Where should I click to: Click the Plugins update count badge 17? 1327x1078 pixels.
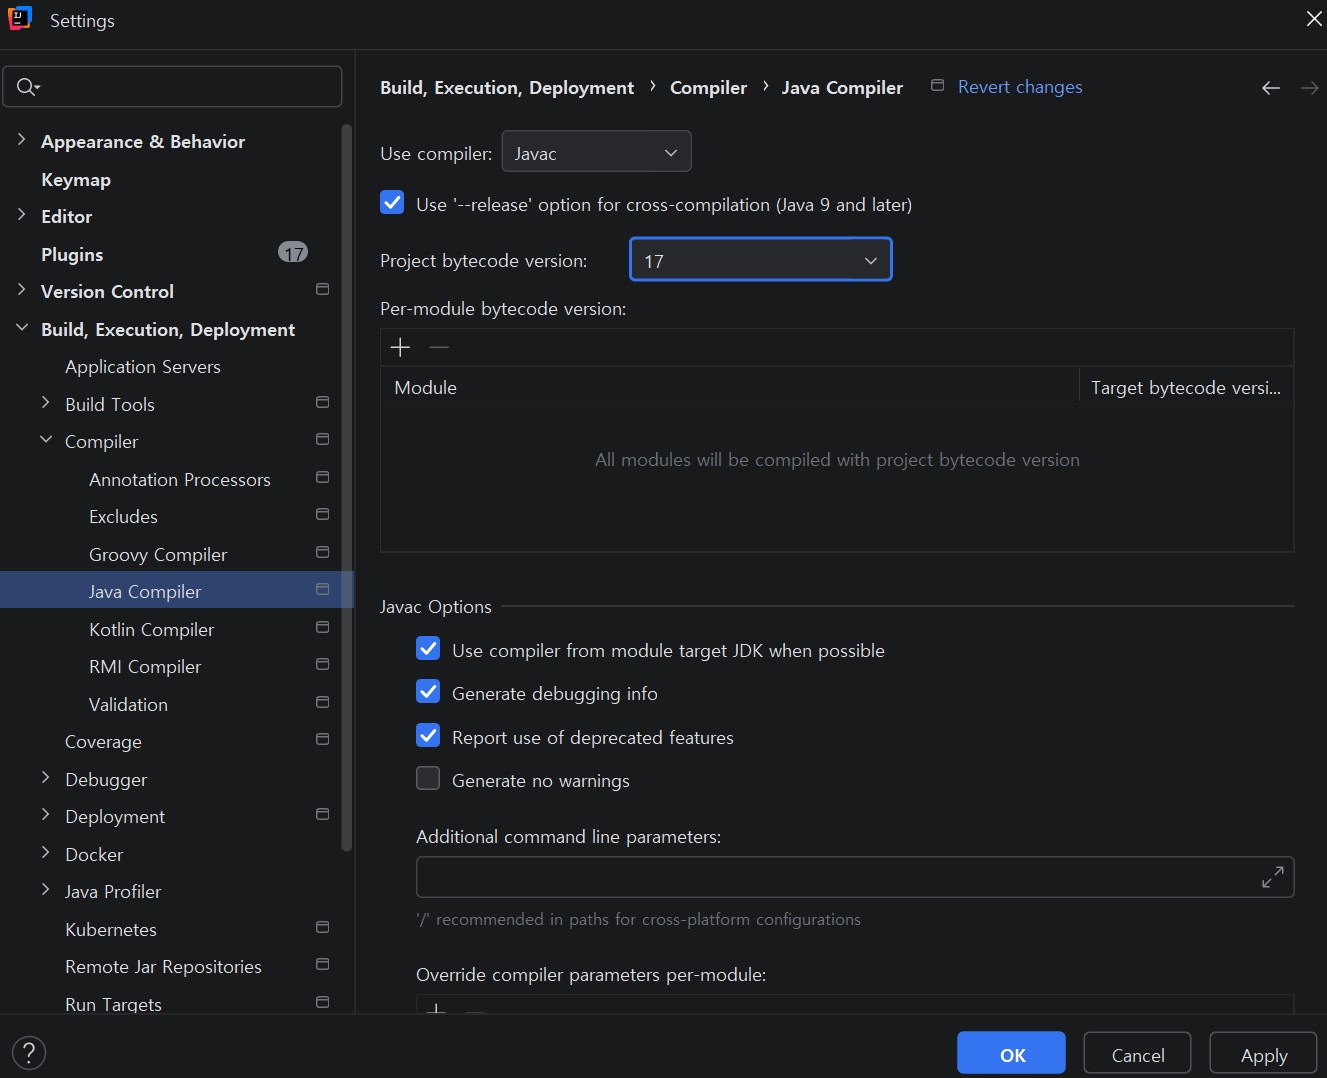click(x=293, y=253)
